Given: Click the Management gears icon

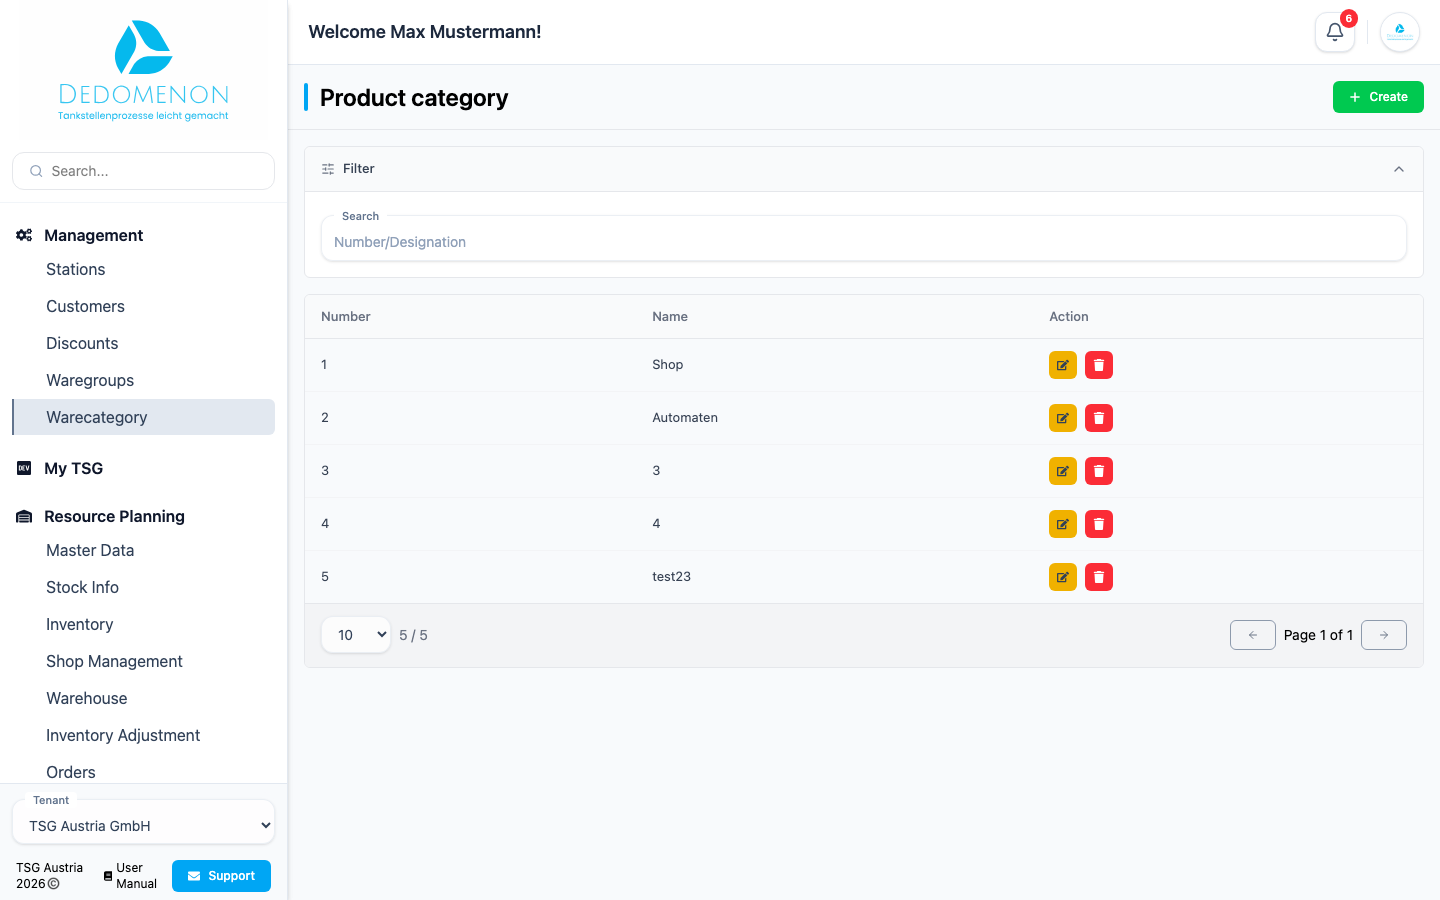Looking at the screenshot, I should tap(24, 235).
